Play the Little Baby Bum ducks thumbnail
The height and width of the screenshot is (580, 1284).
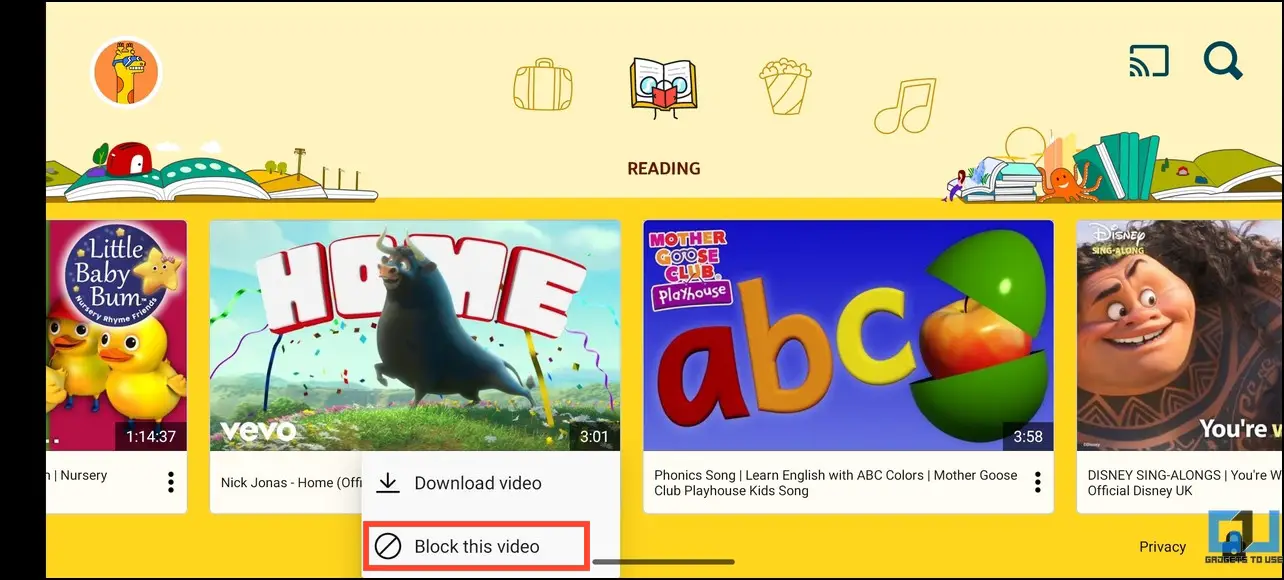tap(116, 335)
